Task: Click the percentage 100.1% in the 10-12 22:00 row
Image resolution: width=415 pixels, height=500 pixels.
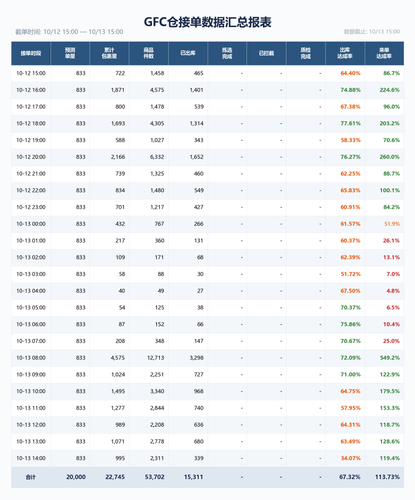Action: [x=390, y=191]
